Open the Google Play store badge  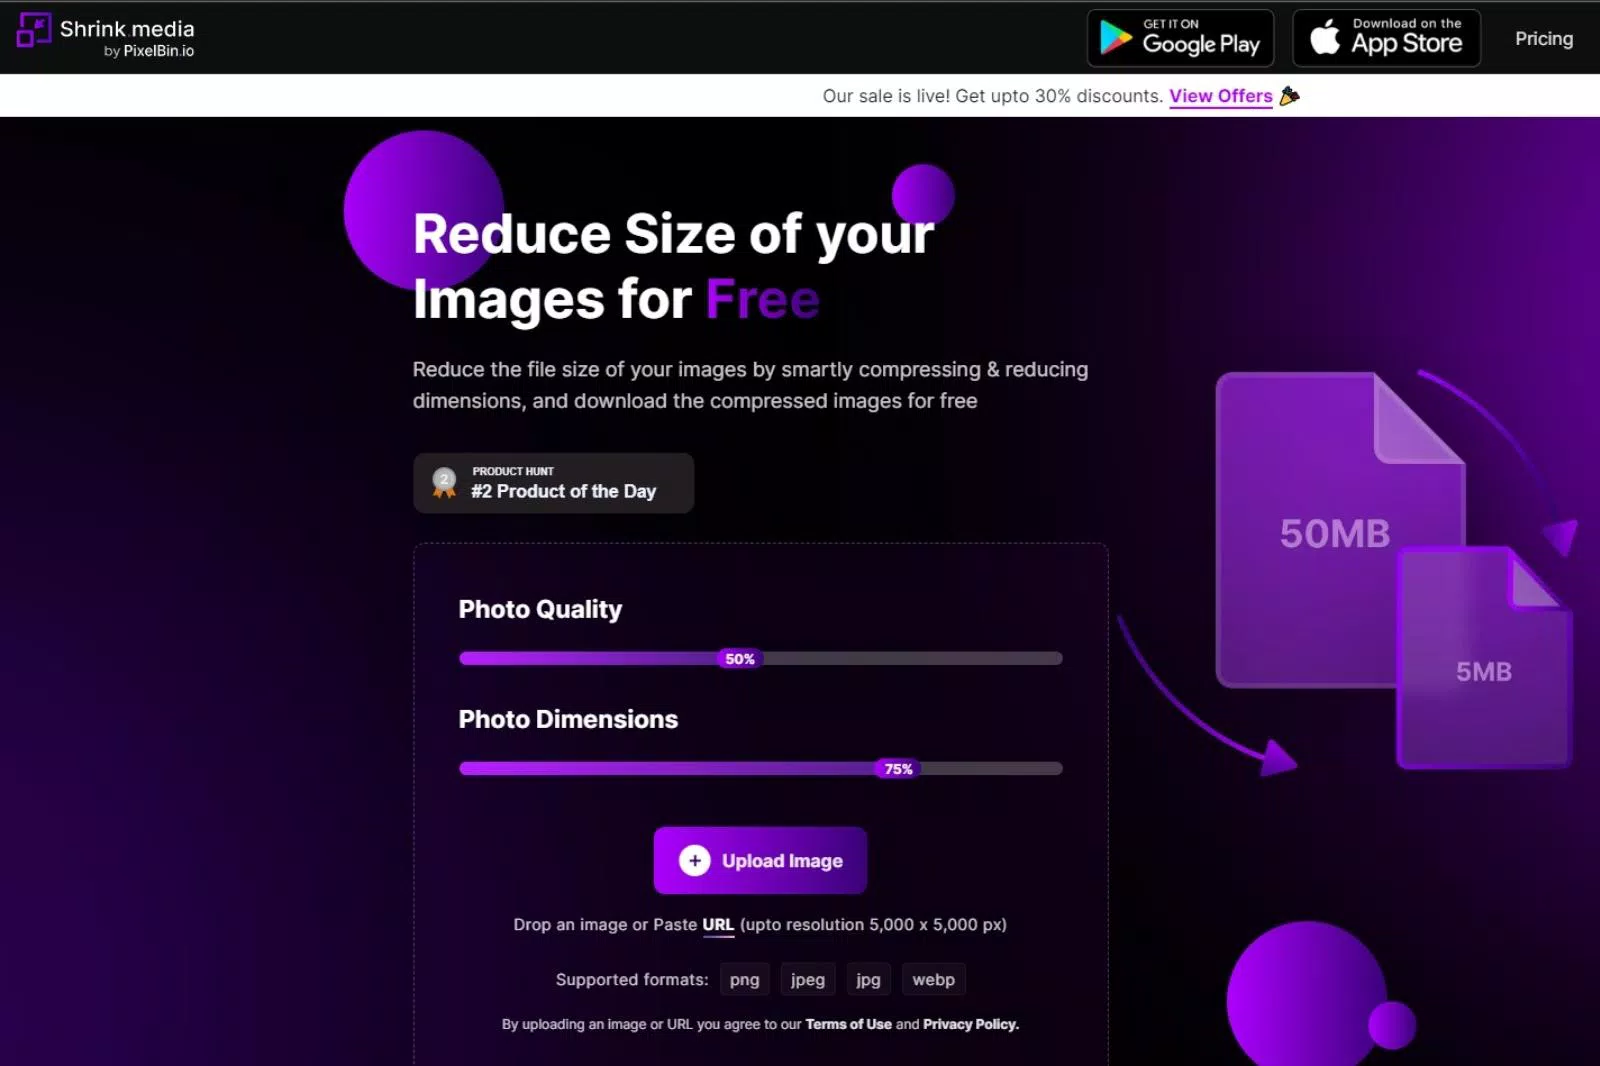click(x=1180, y=37)
